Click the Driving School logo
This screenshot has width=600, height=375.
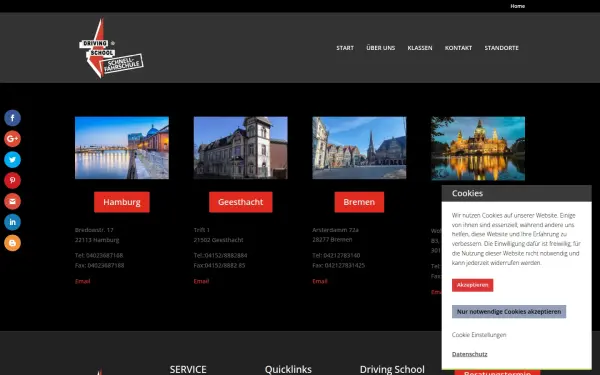[111, 48]
